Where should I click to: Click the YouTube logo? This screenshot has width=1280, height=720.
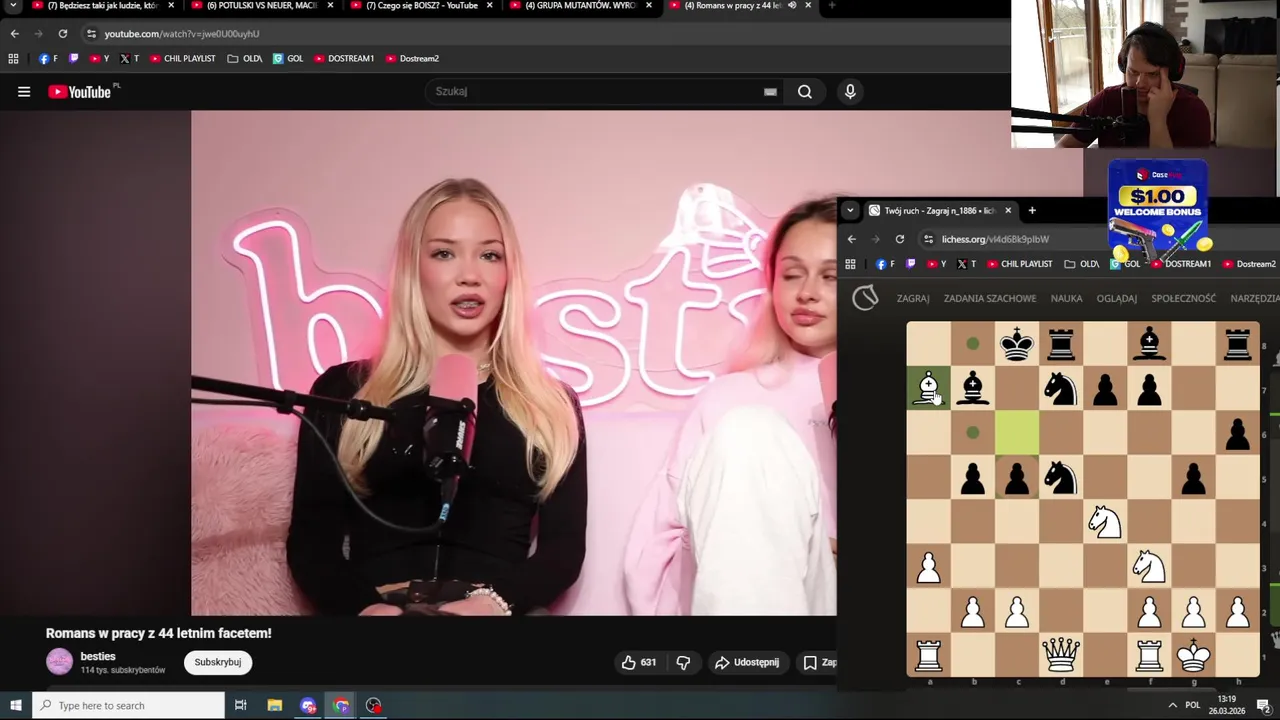pos(80,92)
